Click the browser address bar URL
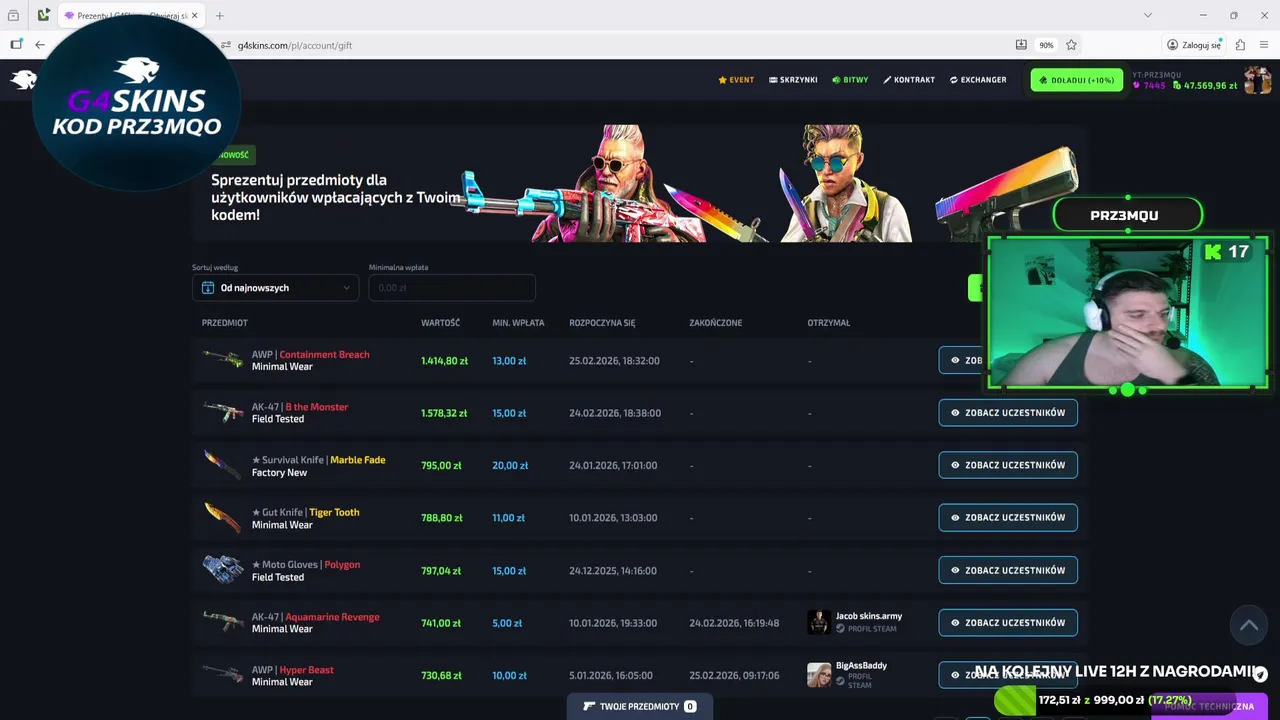 pyautogui.click(x=295, y=45)
